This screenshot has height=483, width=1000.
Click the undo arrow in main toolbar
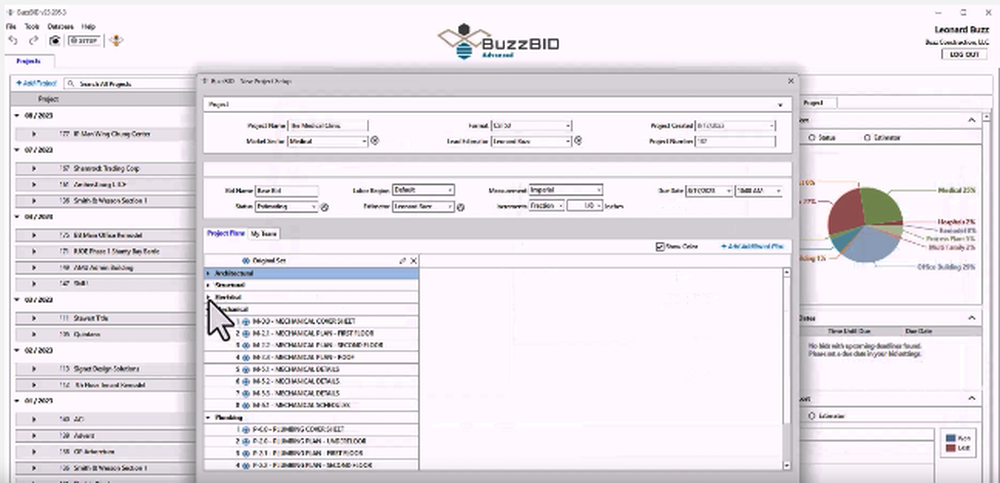13,40
